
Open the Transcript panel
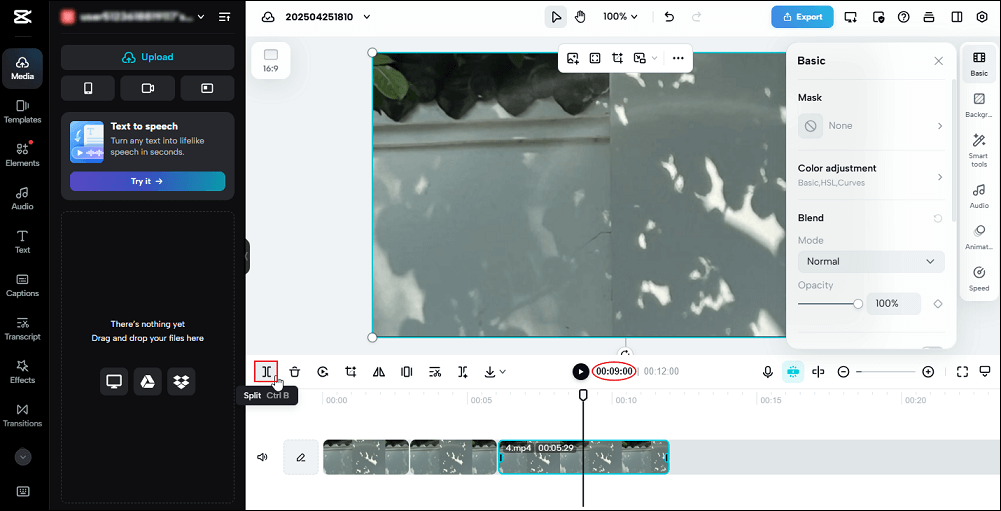22,328
